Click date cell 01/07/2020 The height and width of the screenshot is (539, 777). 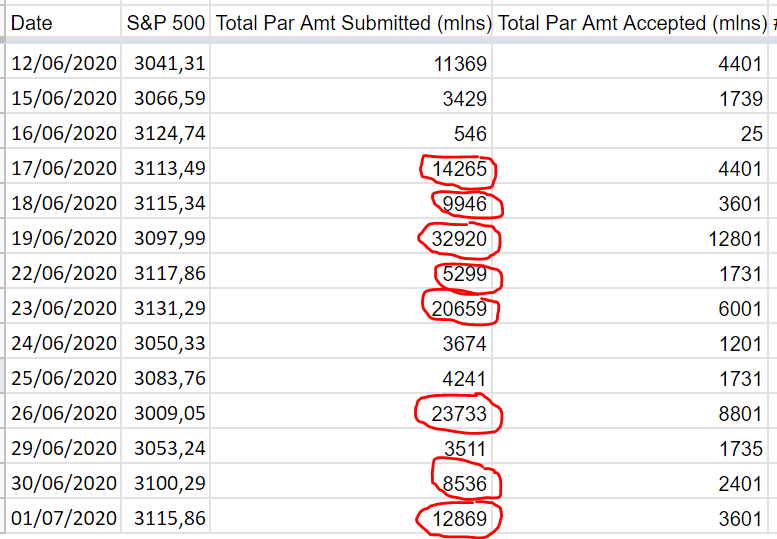click(x=63, y=518)
